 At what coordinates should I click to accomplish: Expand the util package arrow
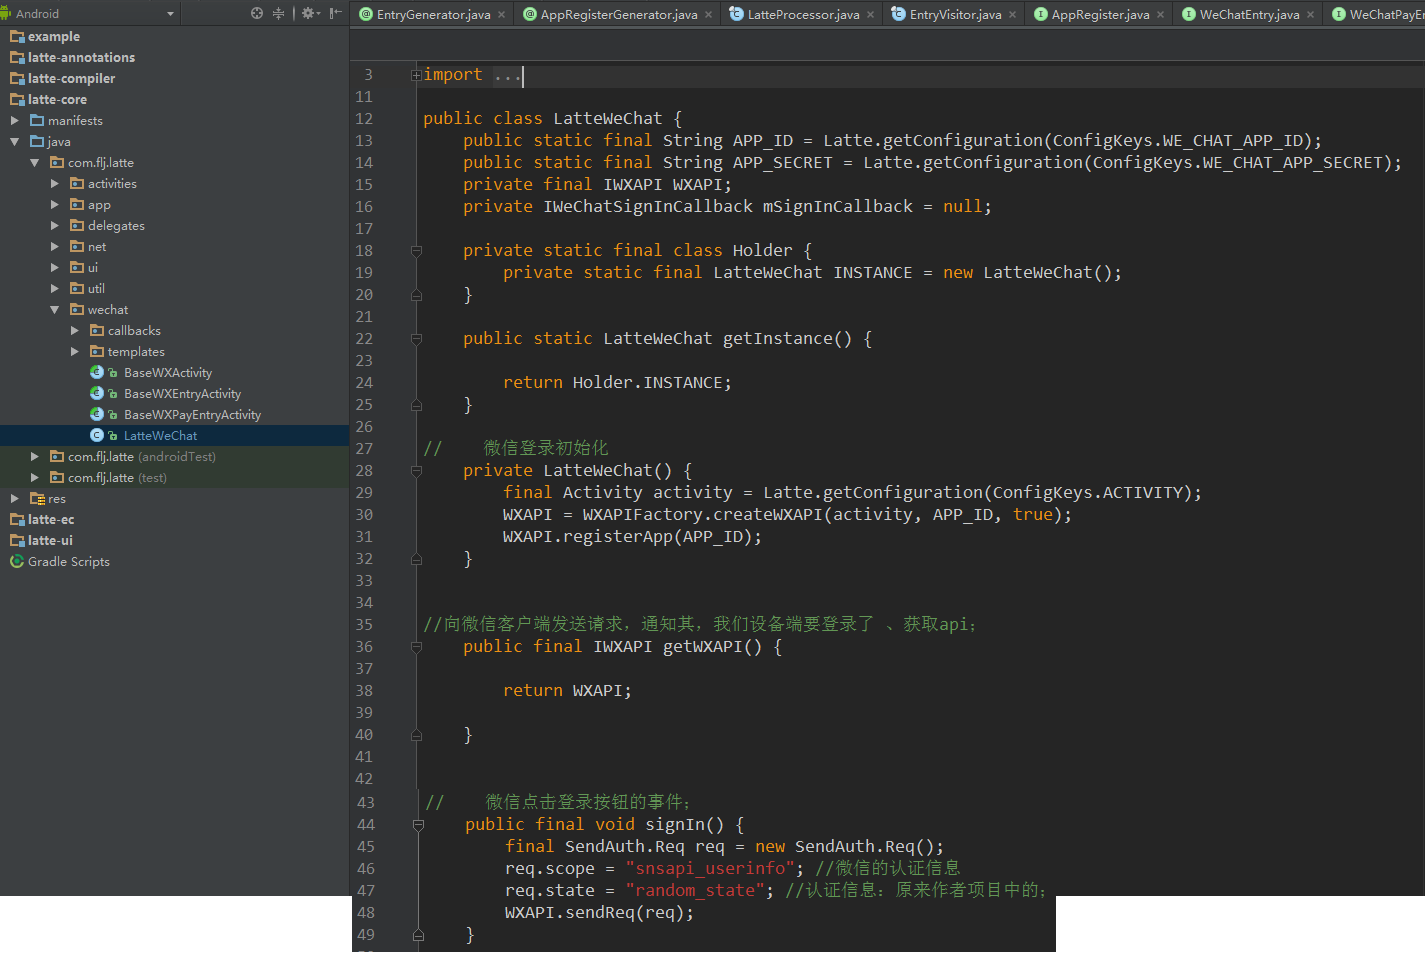(x=55, y=288)
